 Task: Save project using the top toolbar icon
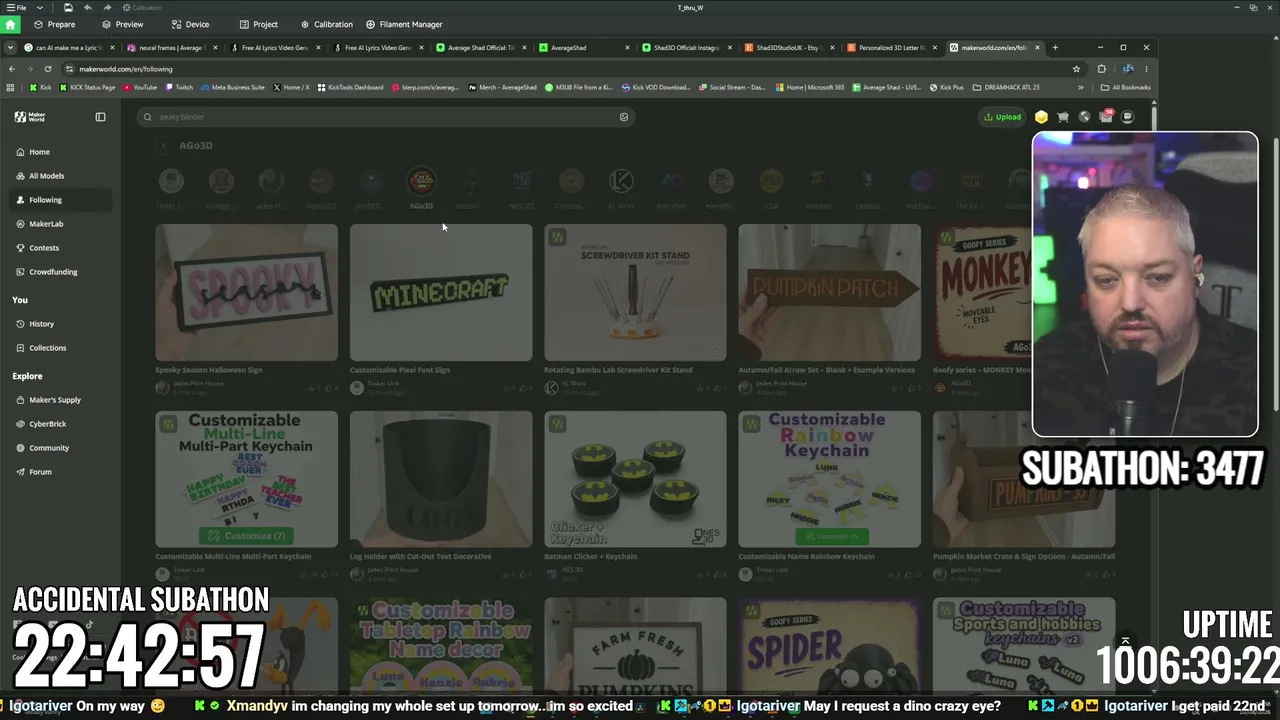[x=68, y=7]
